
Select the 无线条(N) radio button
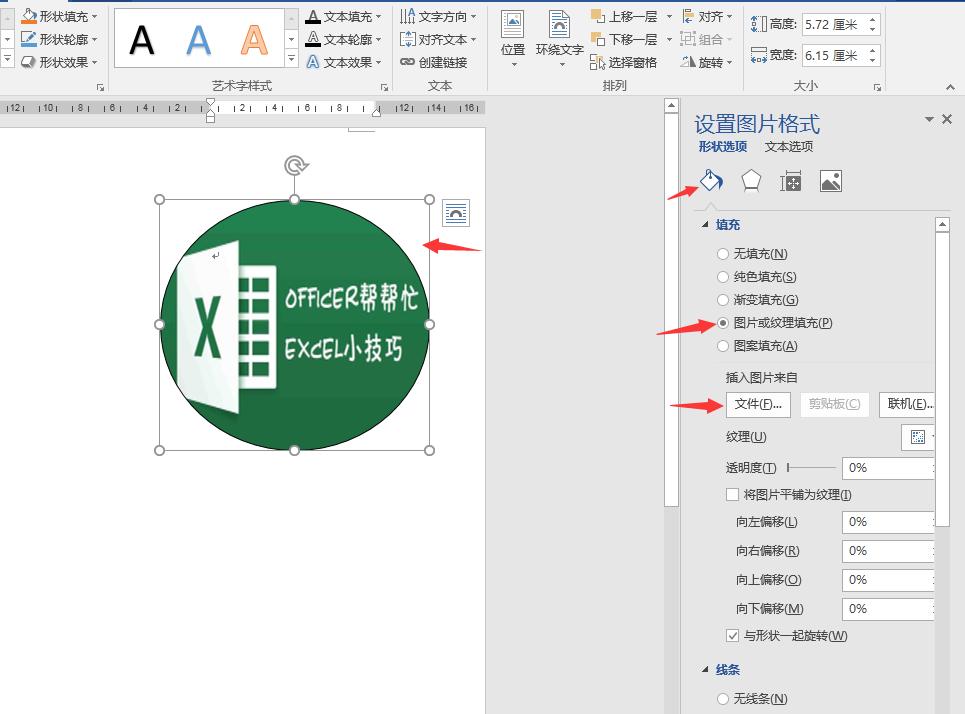coord(723,699)
